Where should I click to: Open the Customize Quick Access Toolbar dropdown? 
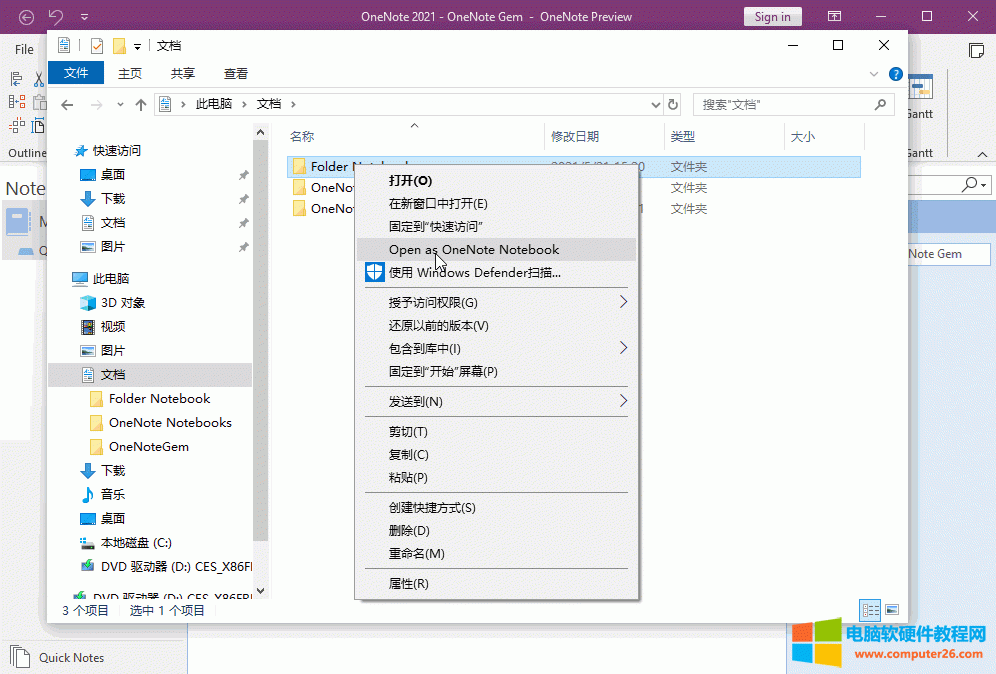pyautogui.click(x=137, y=45)
